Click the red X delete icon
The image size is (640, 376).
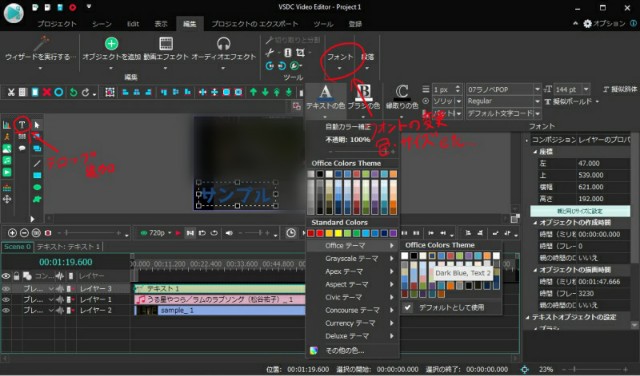click(47, 92)
